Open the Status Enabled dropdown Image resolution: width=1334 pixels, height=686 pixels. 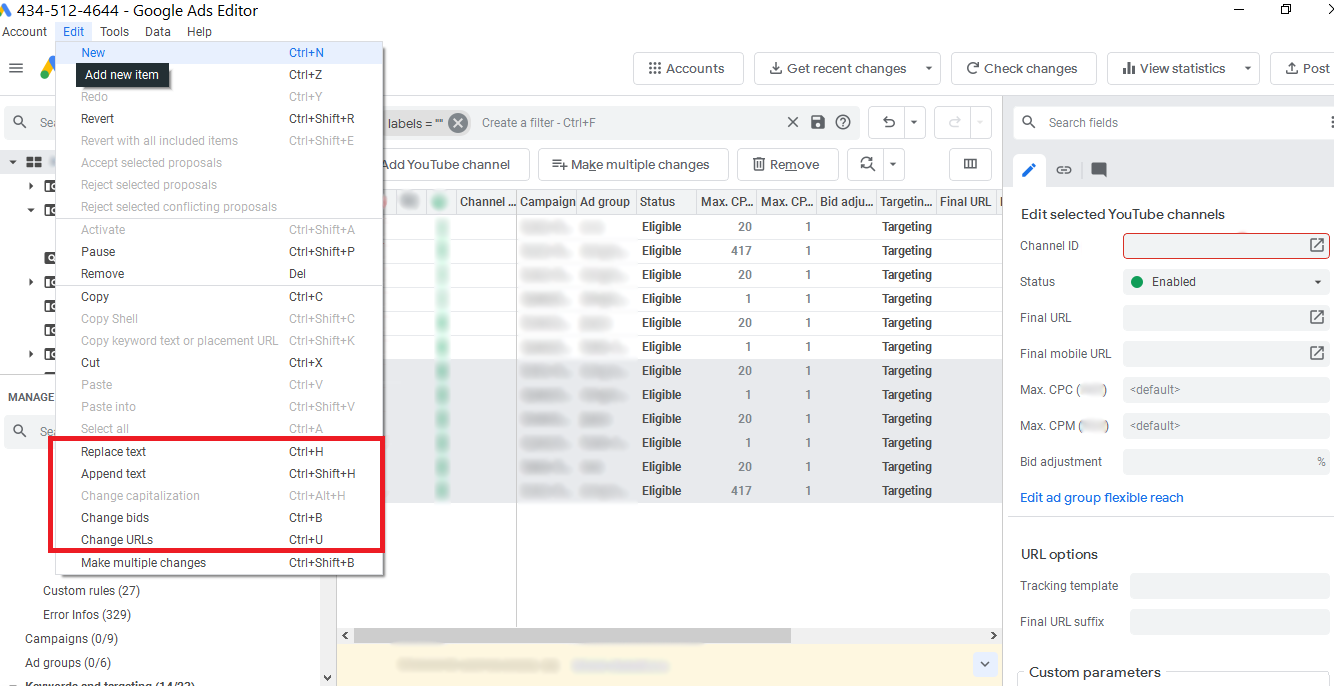(1226, 282)
